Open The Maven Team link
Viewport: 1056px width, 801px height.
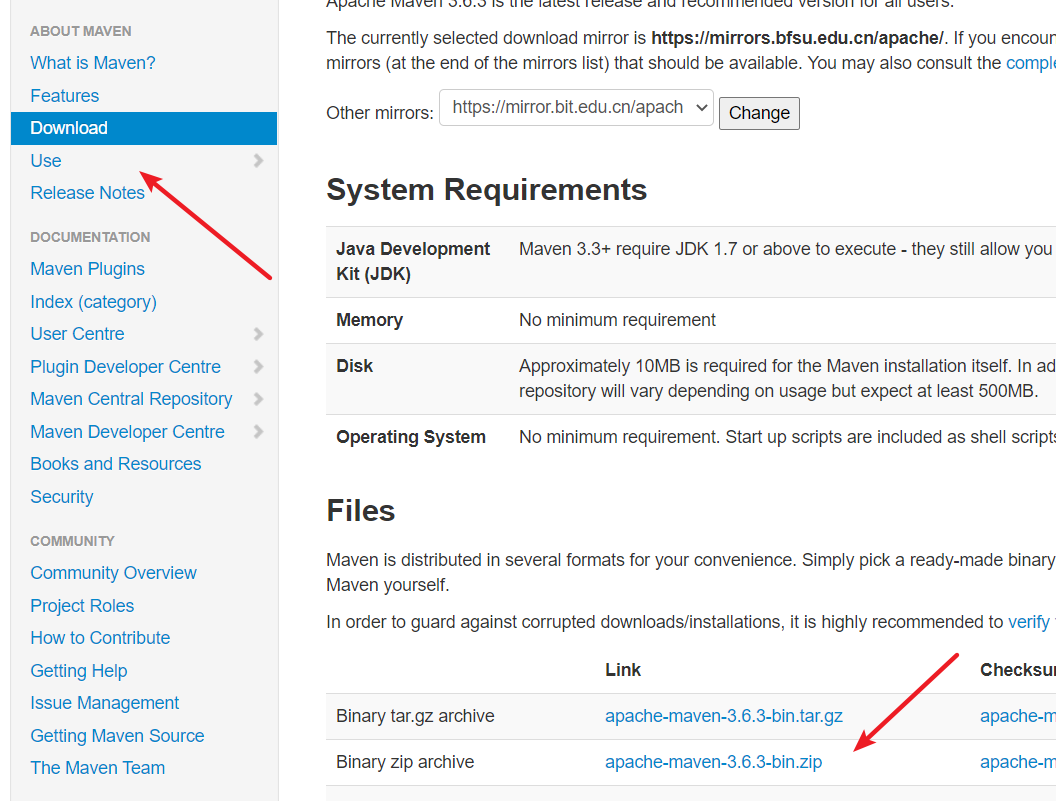[98, 768]
